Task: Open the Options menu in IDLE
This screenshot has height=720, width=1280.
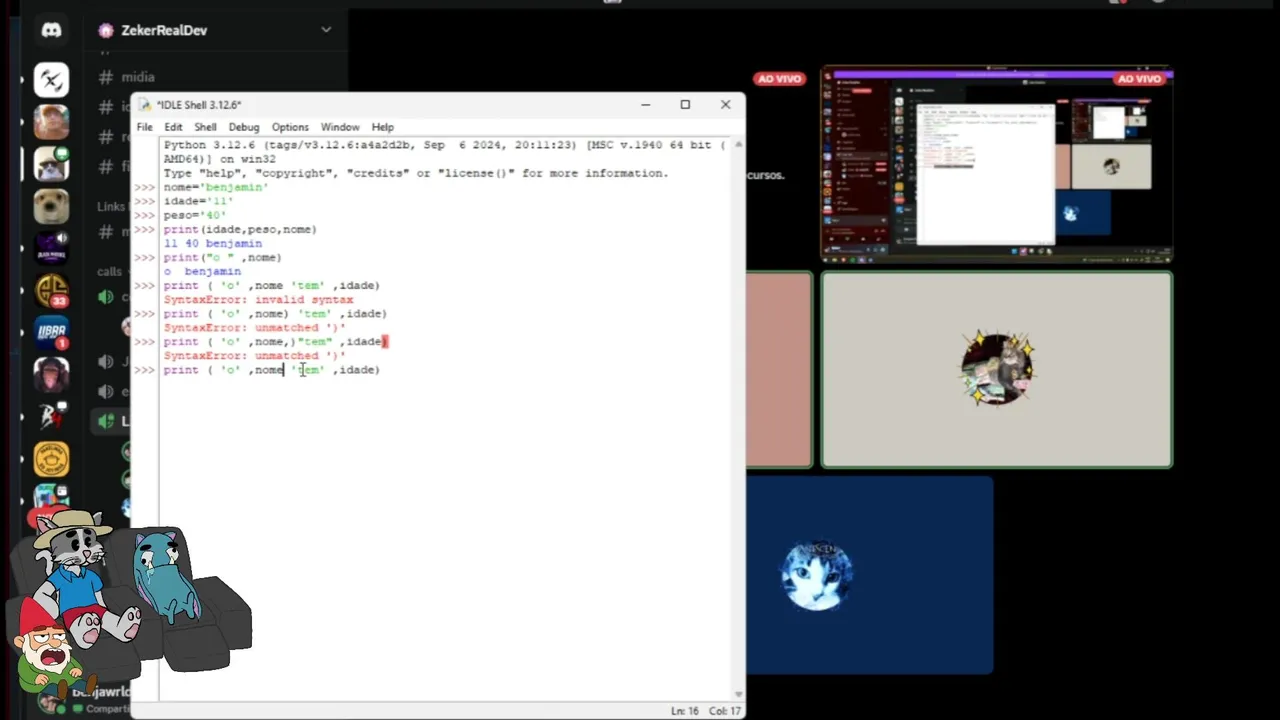Action: click(x=290, y=127)
